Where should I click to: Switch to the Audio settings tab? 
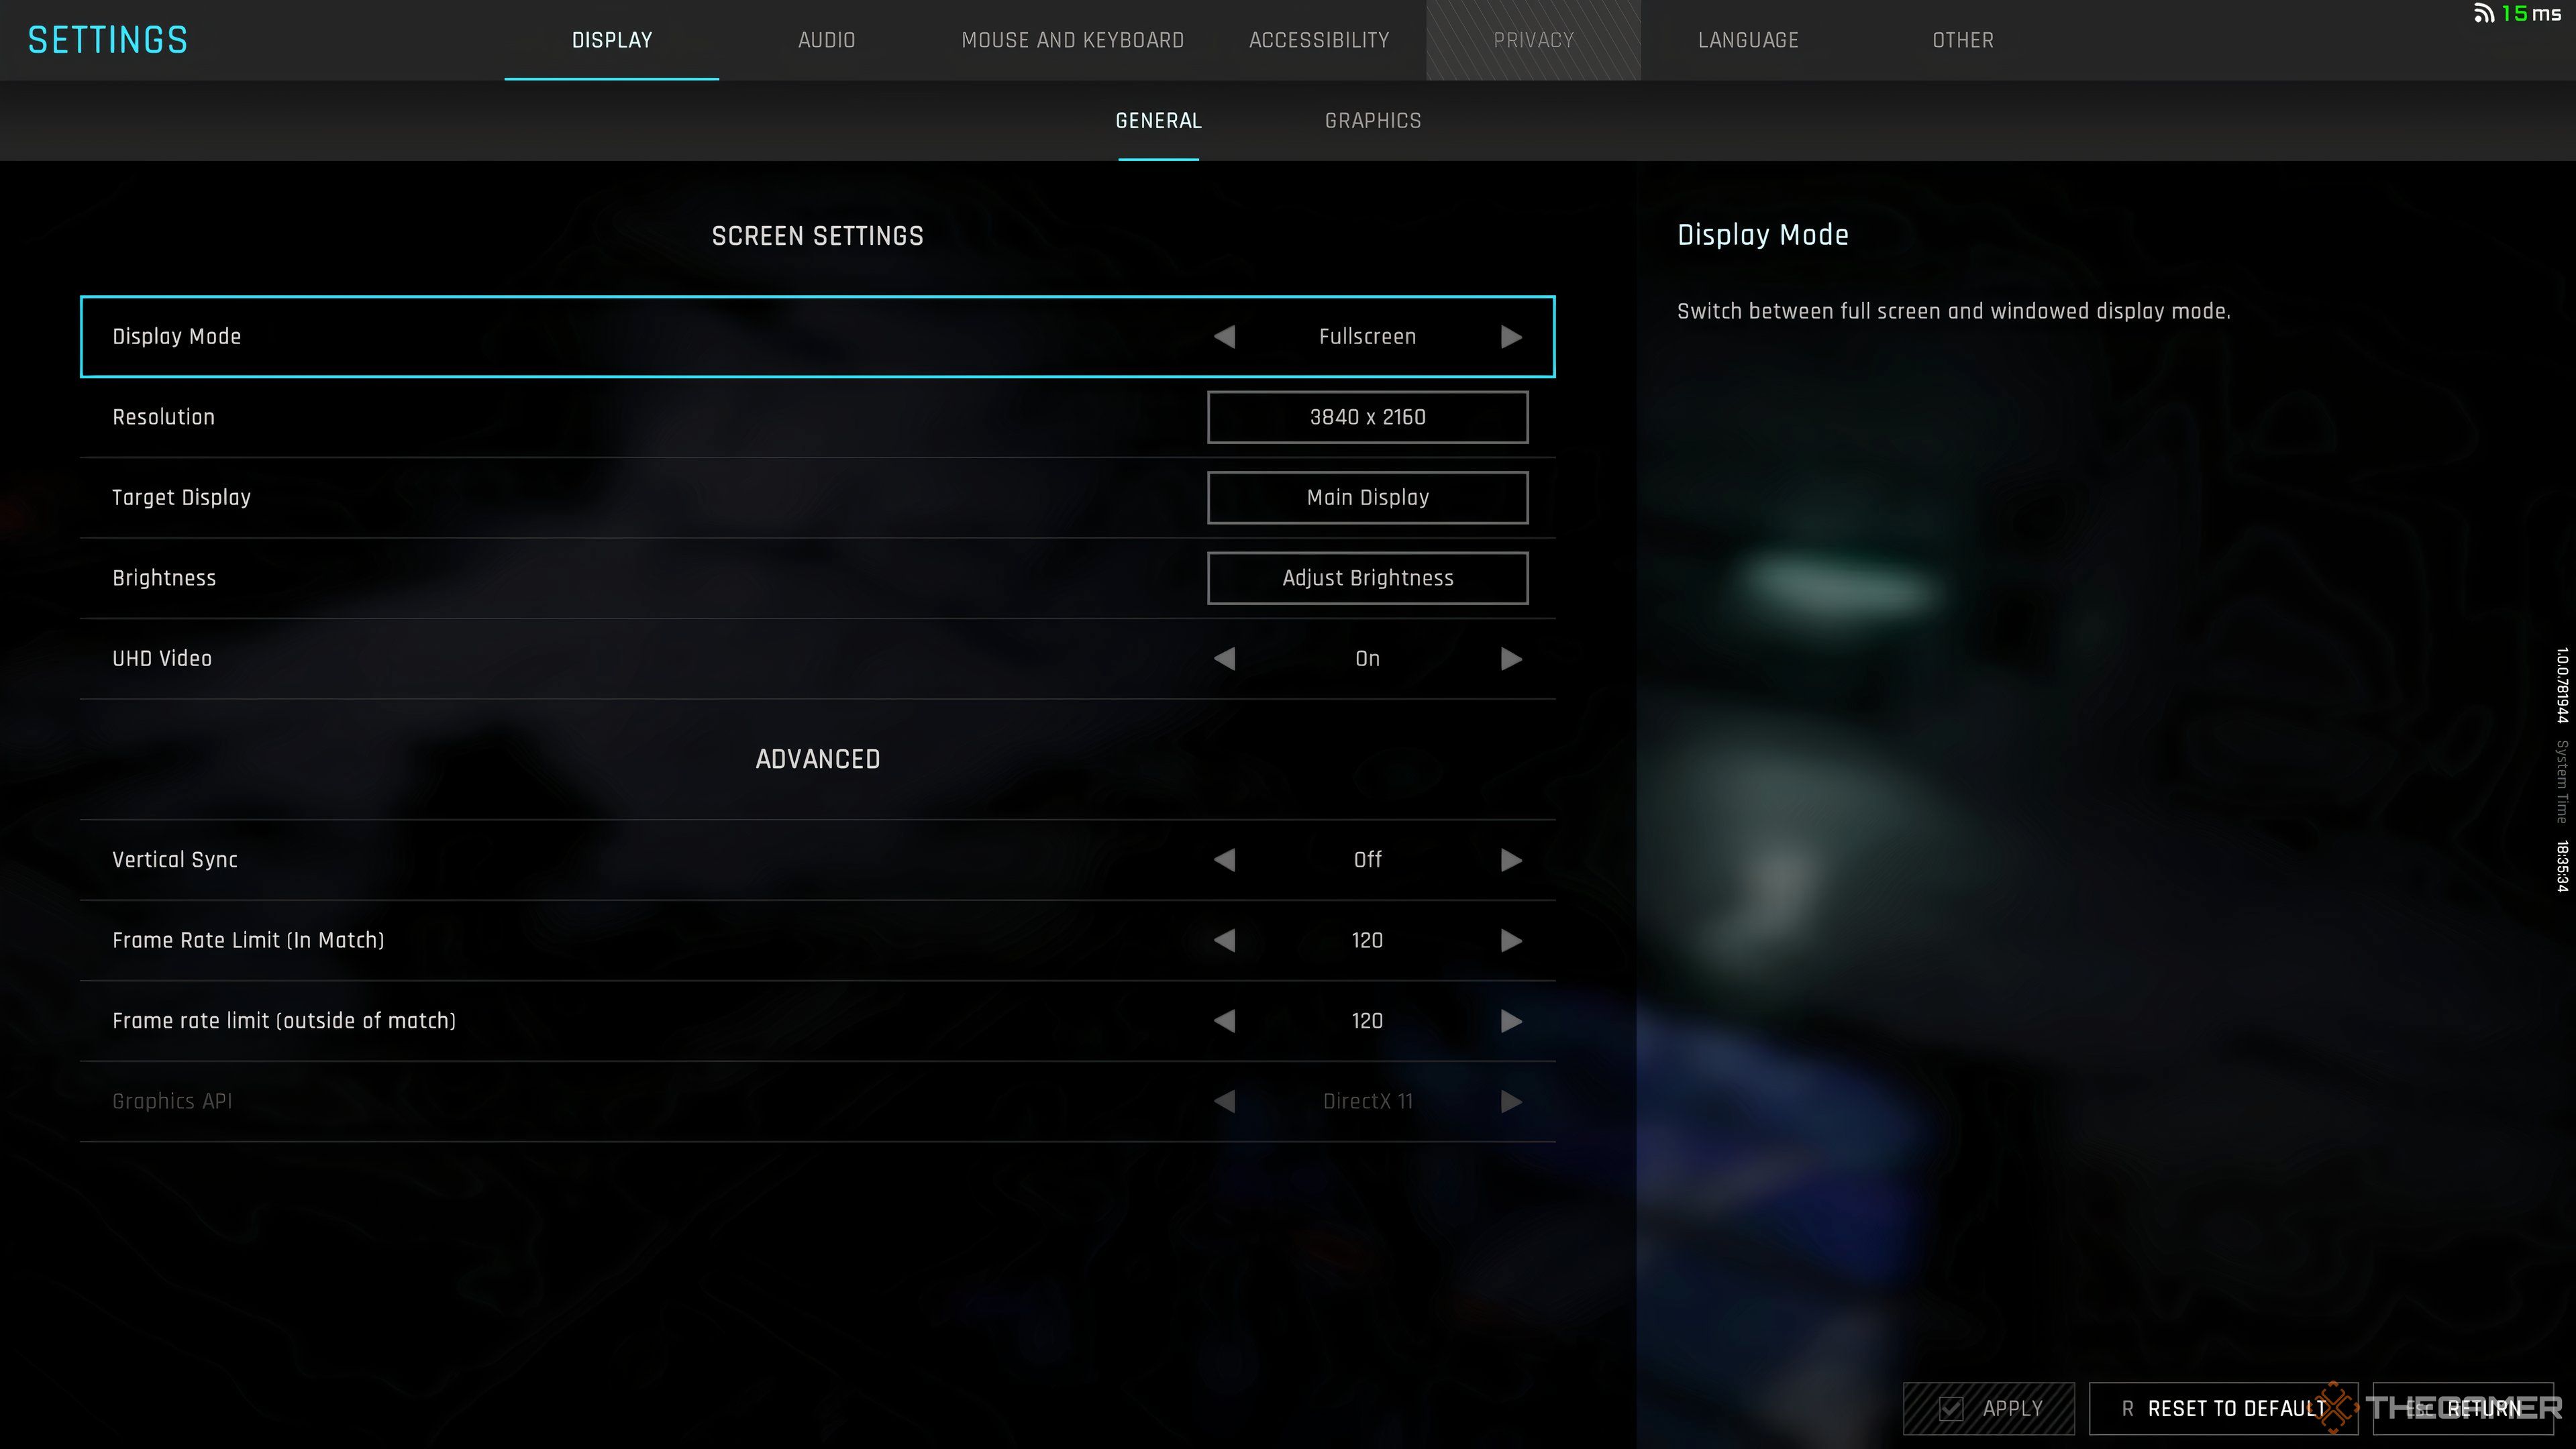tap(827, 40)
